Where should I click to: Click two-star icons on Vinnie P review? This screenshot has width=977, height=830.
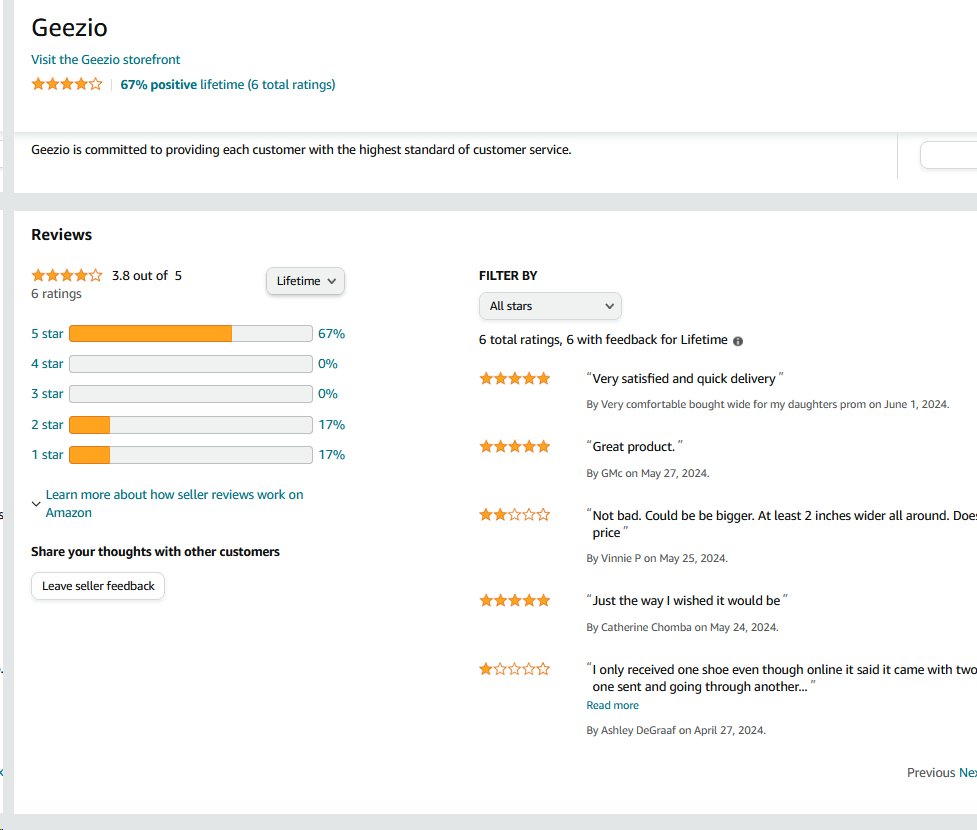(515, 515)
